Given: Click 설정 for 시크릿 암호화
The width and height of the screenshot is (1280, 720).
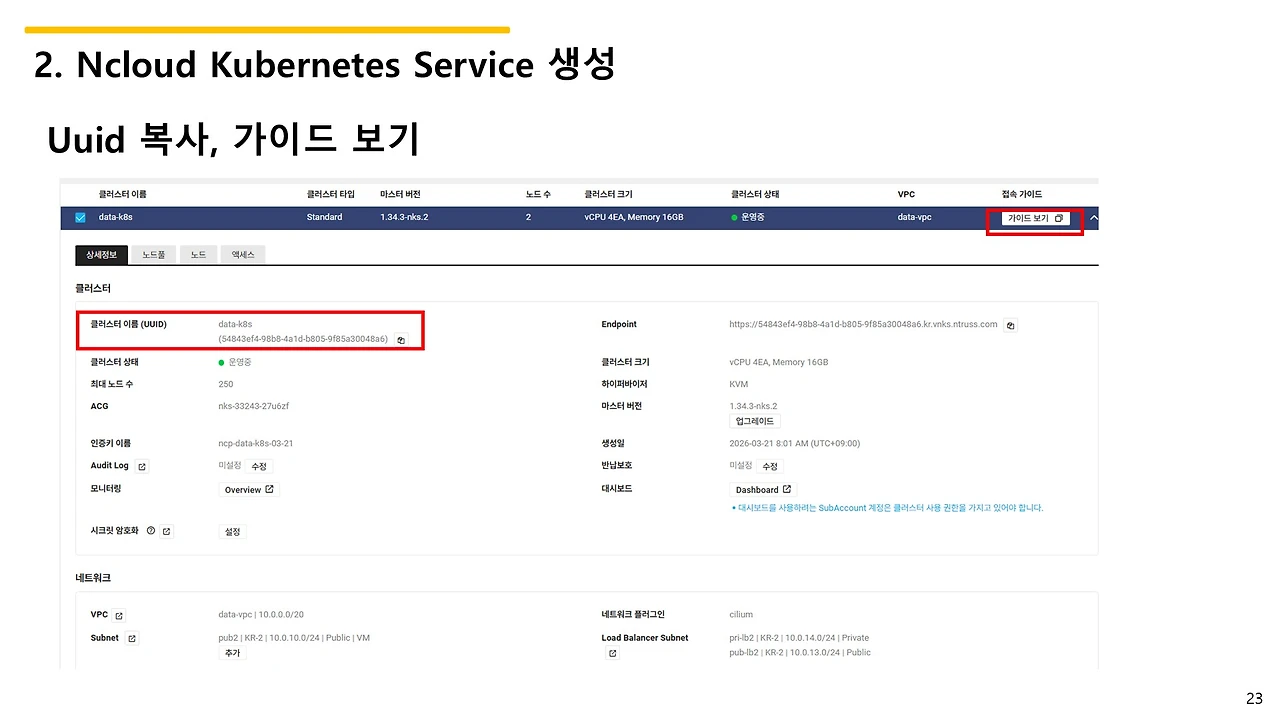Looking at the screenshot, I should click(x=232, y=532).
